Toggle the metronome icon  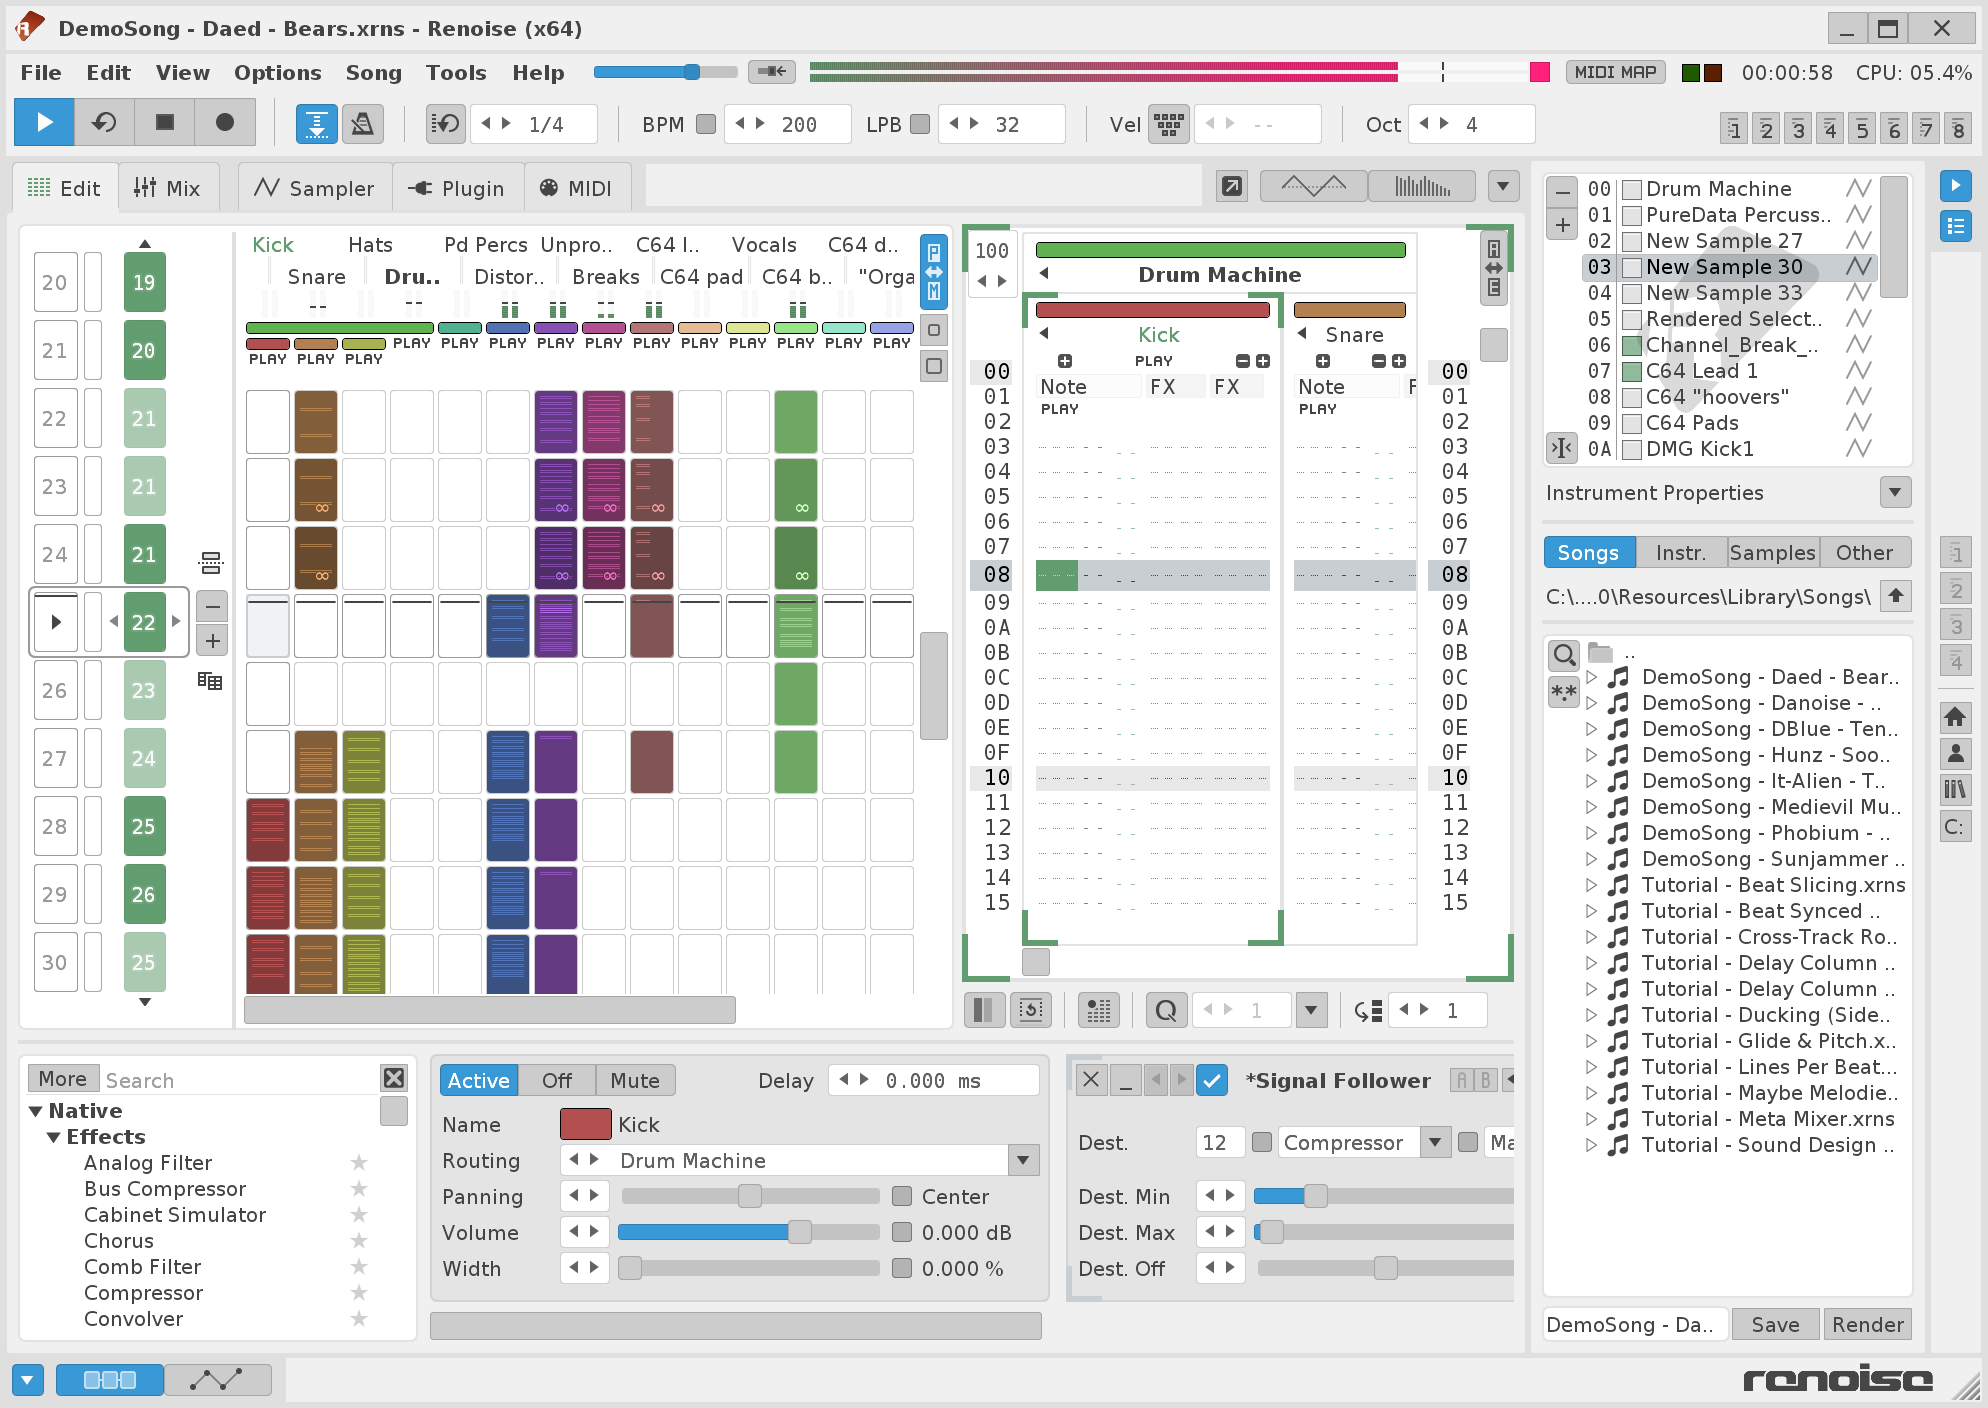pos(363,124)
